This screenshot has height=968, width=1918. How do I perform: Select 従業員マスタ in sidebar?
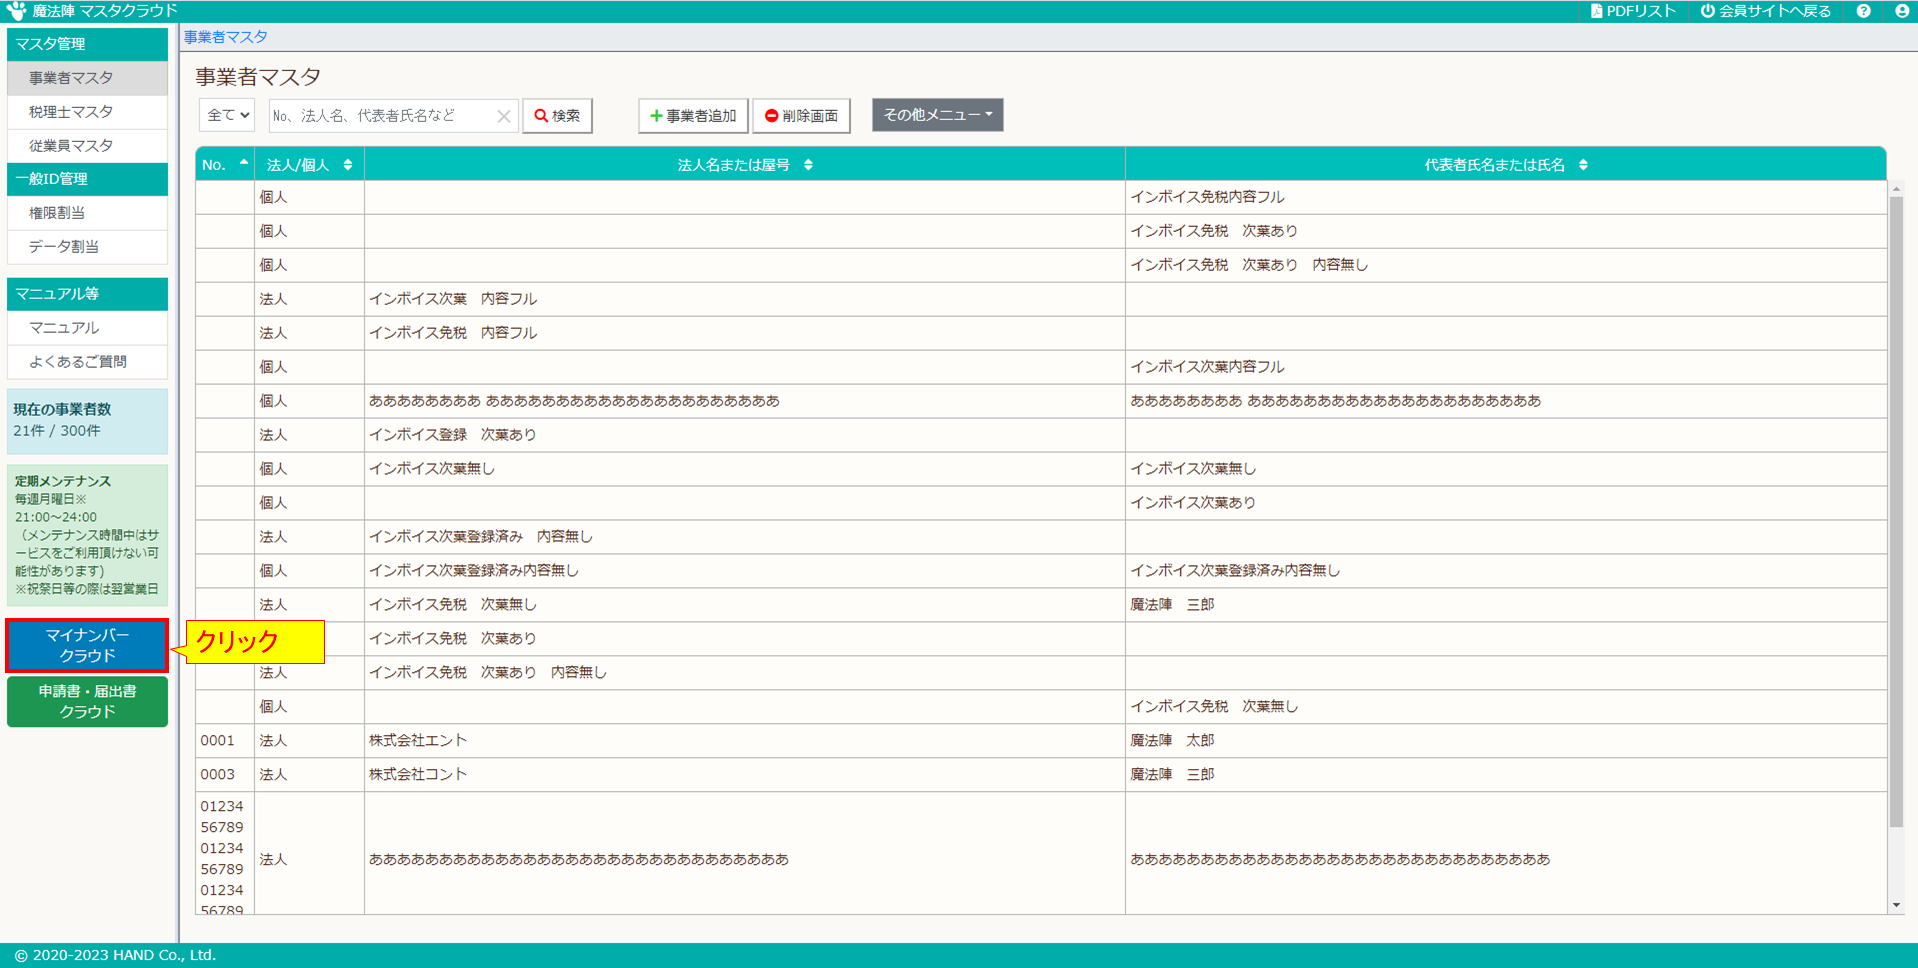tap(87, 146)
